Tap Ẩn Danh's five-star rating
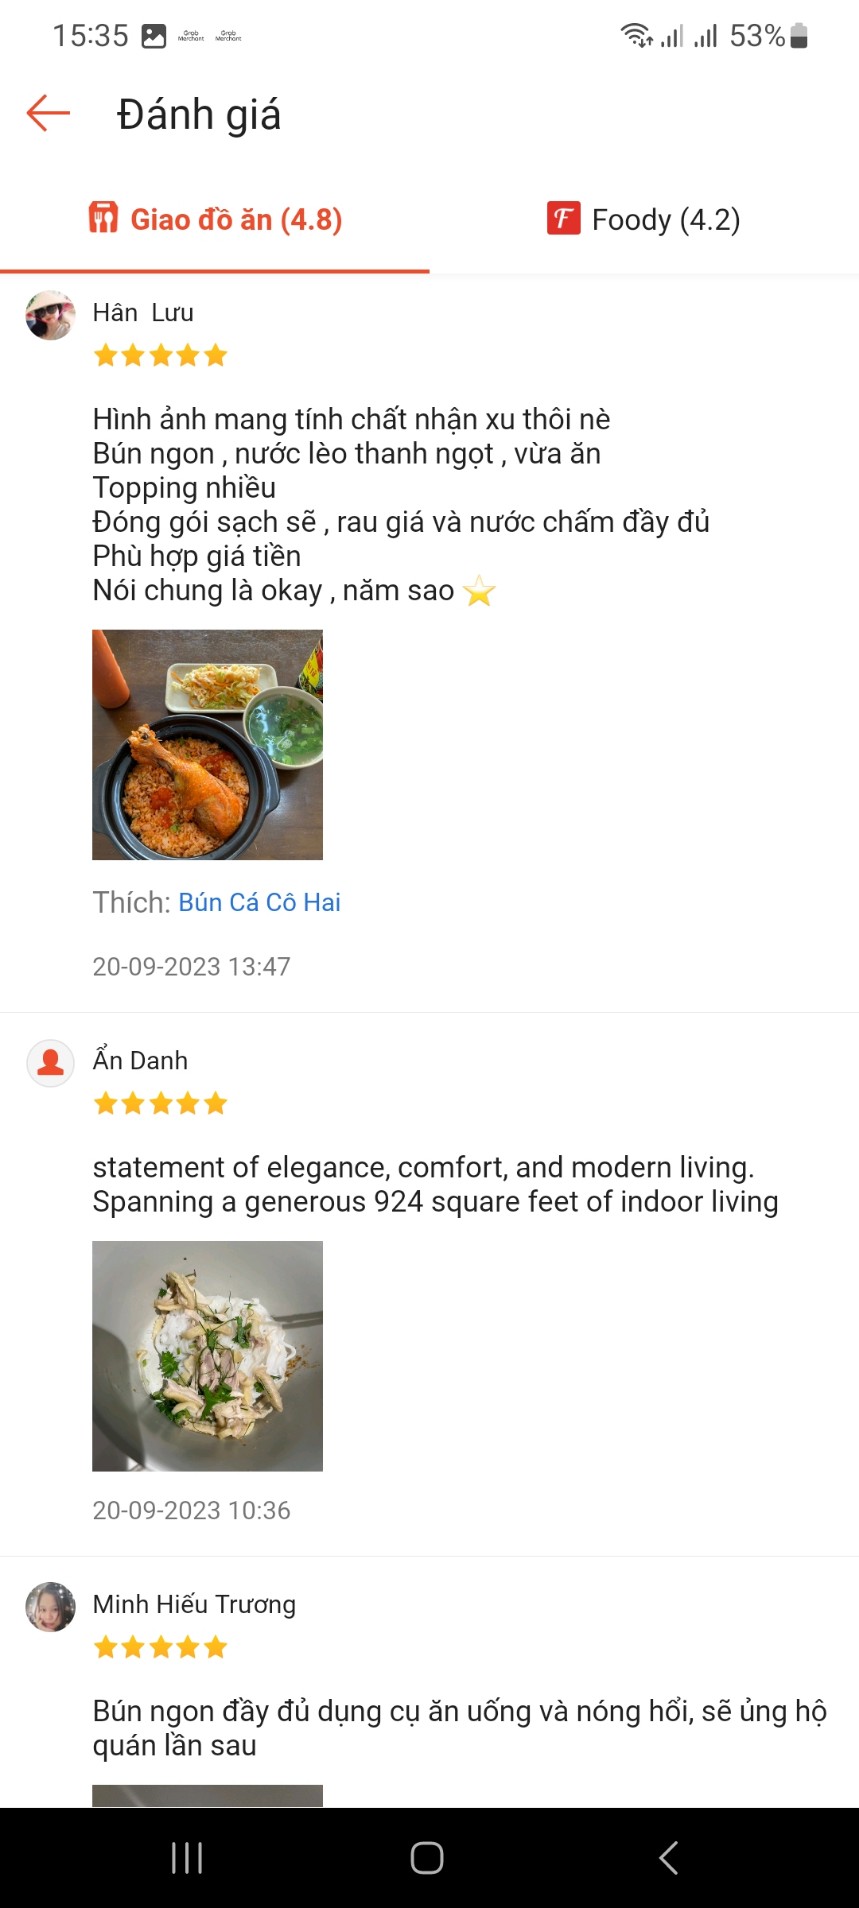This screenshot has width=859, height=1908. click(160, 1104)
